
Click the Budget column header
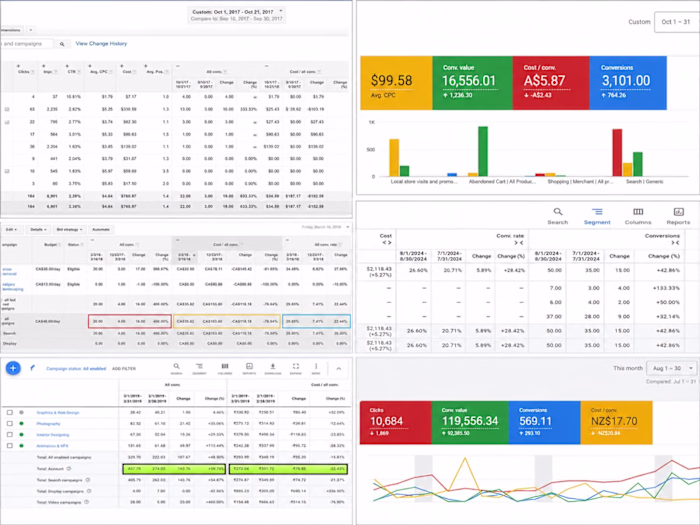[50, 245]
